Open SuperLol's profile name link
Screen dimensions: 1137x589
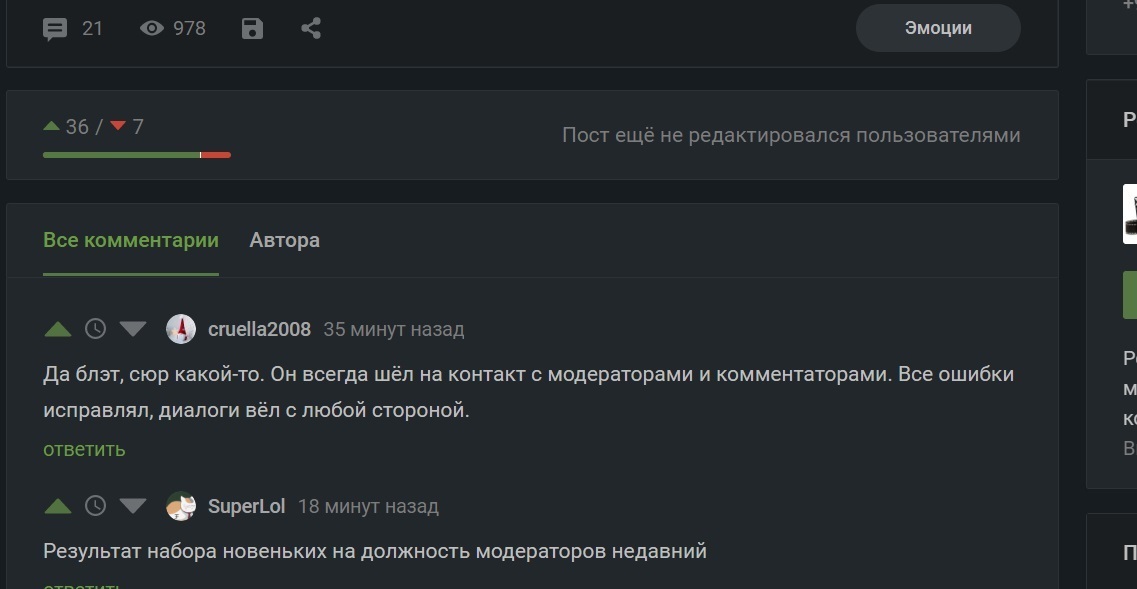pyautogui.click(x=246, y=506)
